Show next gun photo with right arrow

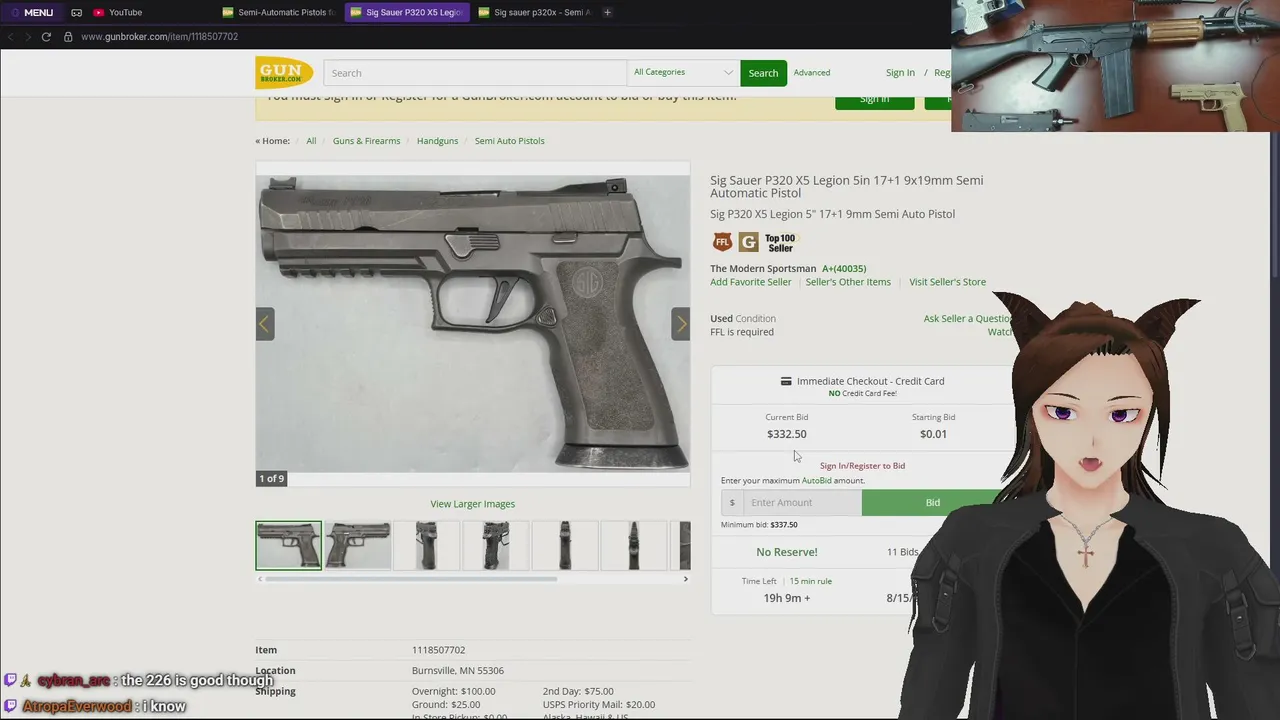point(681,324)
